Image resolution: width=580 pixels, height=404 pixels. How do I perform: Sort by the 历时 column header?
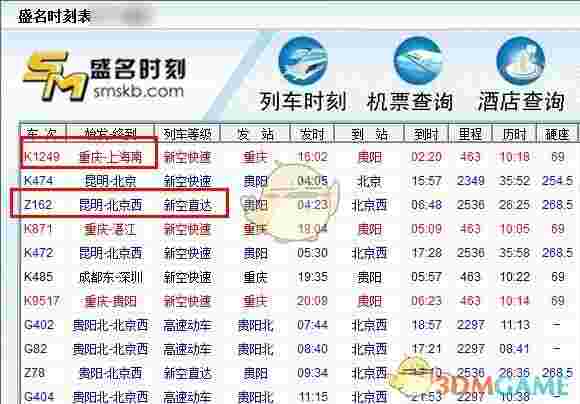click(514, 134)
